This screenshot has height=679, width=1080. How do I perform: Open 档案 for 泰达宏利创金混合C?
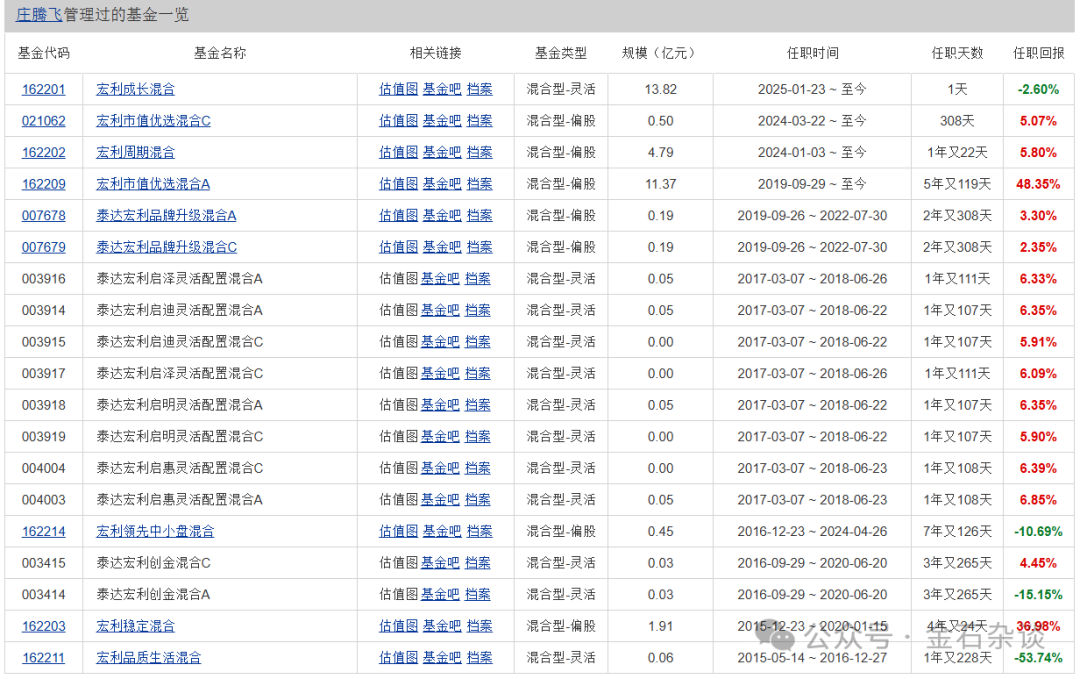tap(478, 563)
